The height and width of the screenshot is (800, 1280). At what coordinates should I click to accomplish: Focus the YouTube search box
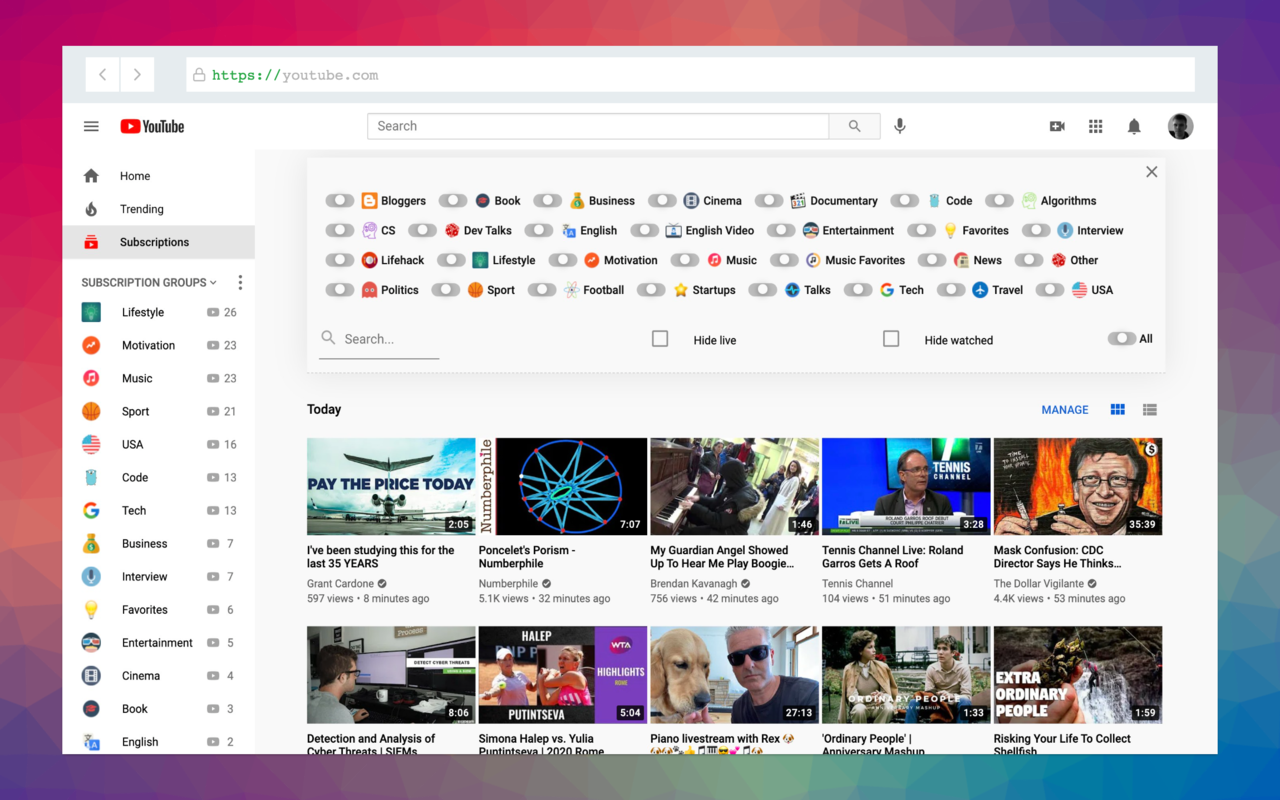(598, 126)
